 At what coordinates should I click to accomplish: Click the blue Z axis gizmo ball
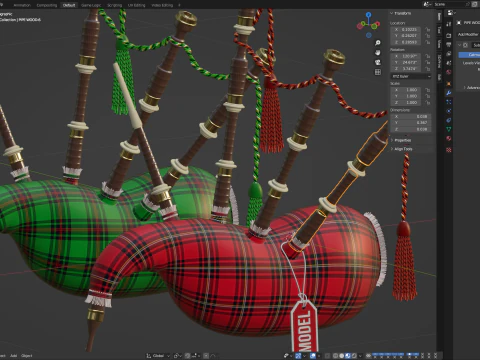368,15
